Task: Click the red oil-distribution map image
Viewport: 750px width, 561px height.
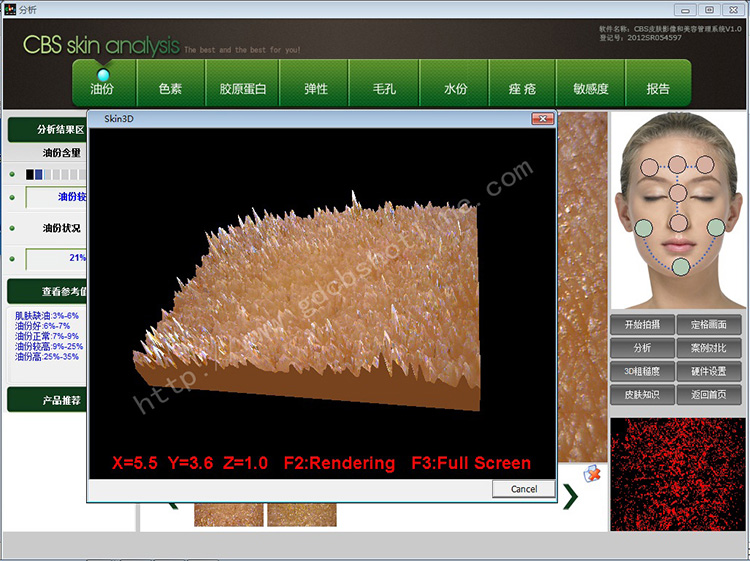Action: (x=678, y=474)
